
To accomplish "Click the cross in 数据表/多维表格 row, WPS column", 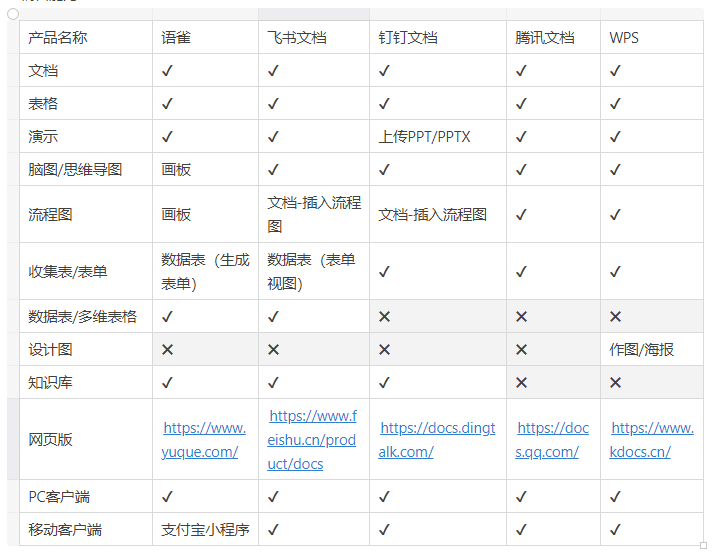I will (616, 316).
